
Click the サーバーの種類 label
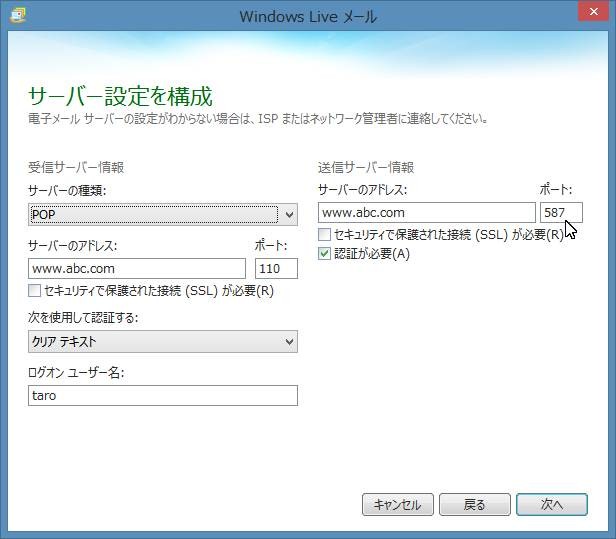coord(67,191)
